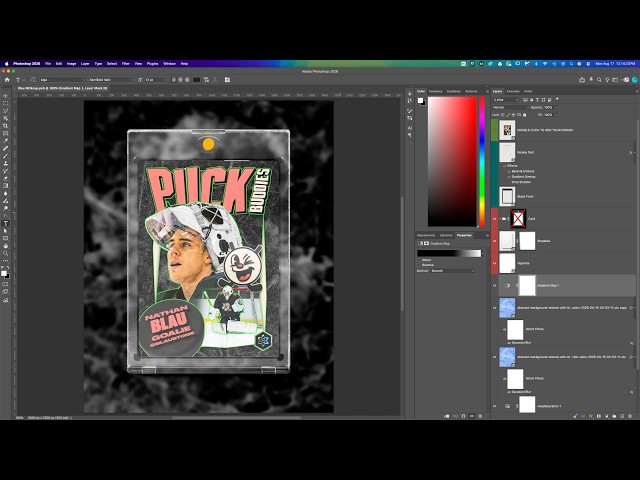
Task: Delete layer with Layers panel trash icon
Action: coord(630,416)
